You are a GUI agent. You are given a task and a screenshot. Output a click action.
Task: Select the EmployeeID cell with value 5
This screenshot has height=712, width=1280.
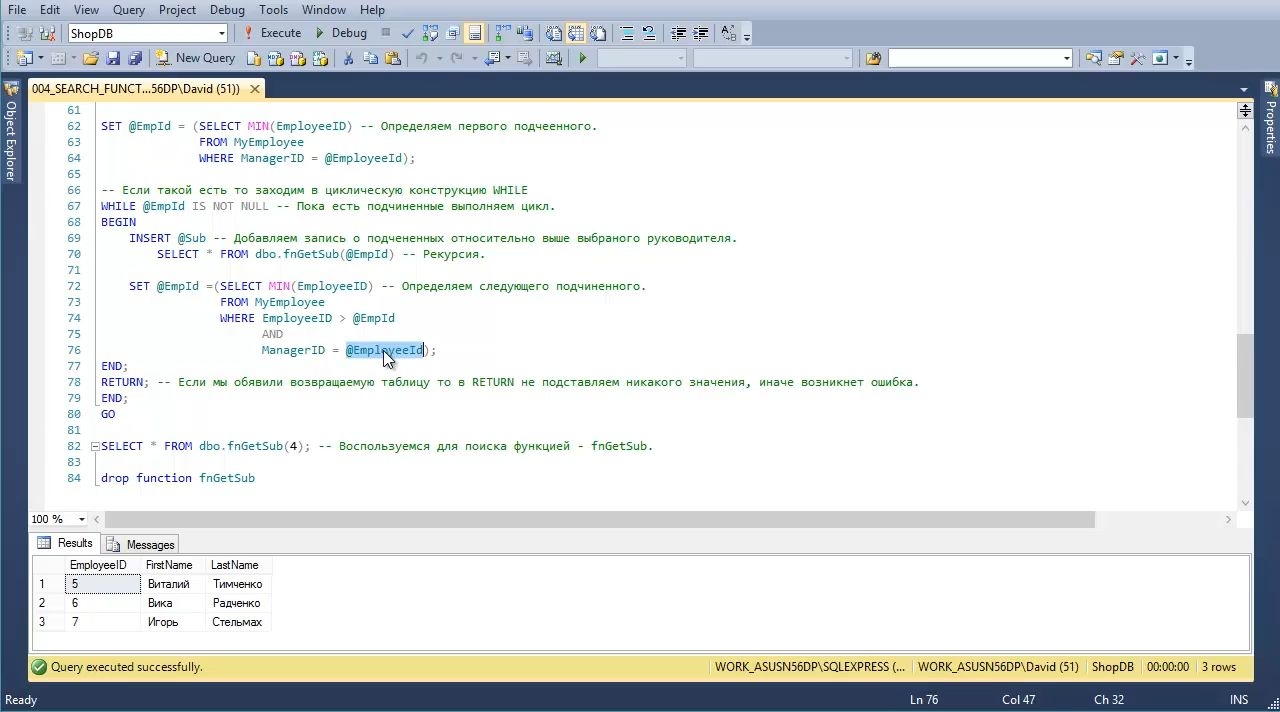coord(103,584)
